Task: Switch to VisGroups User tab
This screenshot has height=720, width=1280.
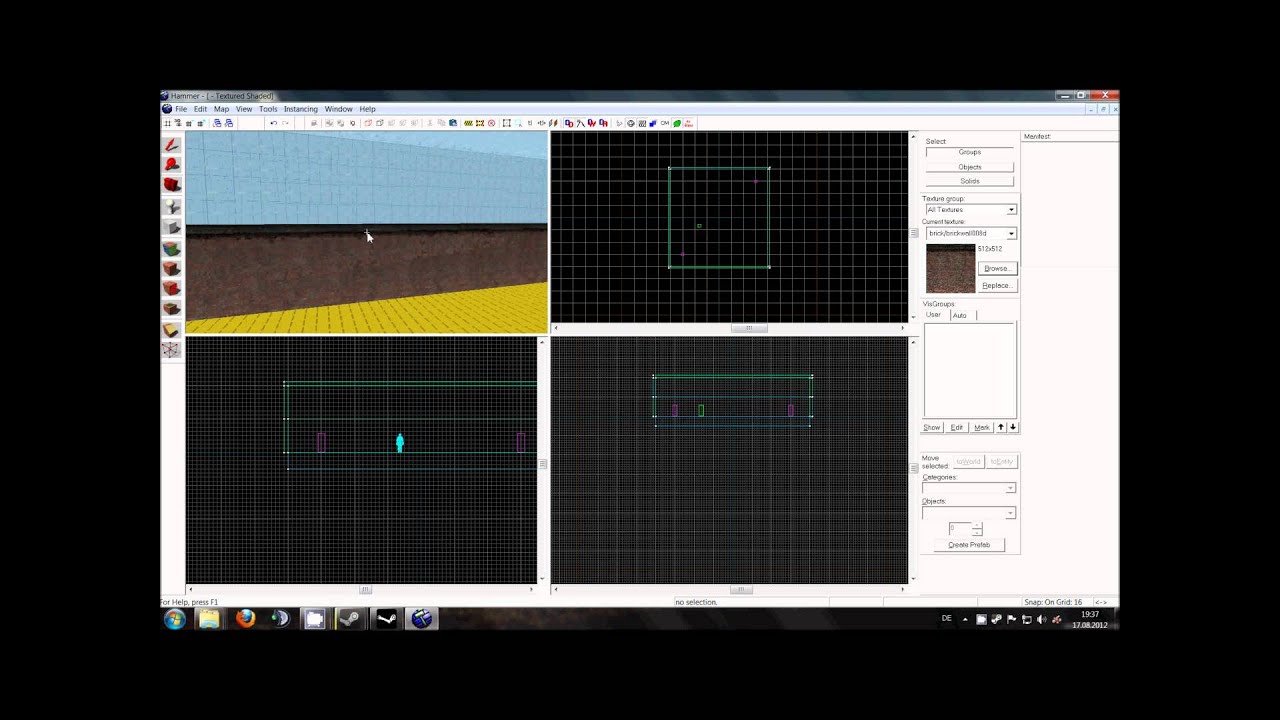Action: point(934,315)
